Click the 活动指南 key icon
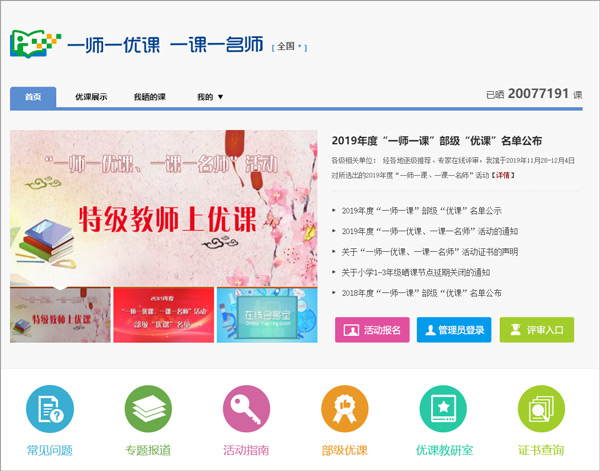The image size is (600, 471). 246,409
